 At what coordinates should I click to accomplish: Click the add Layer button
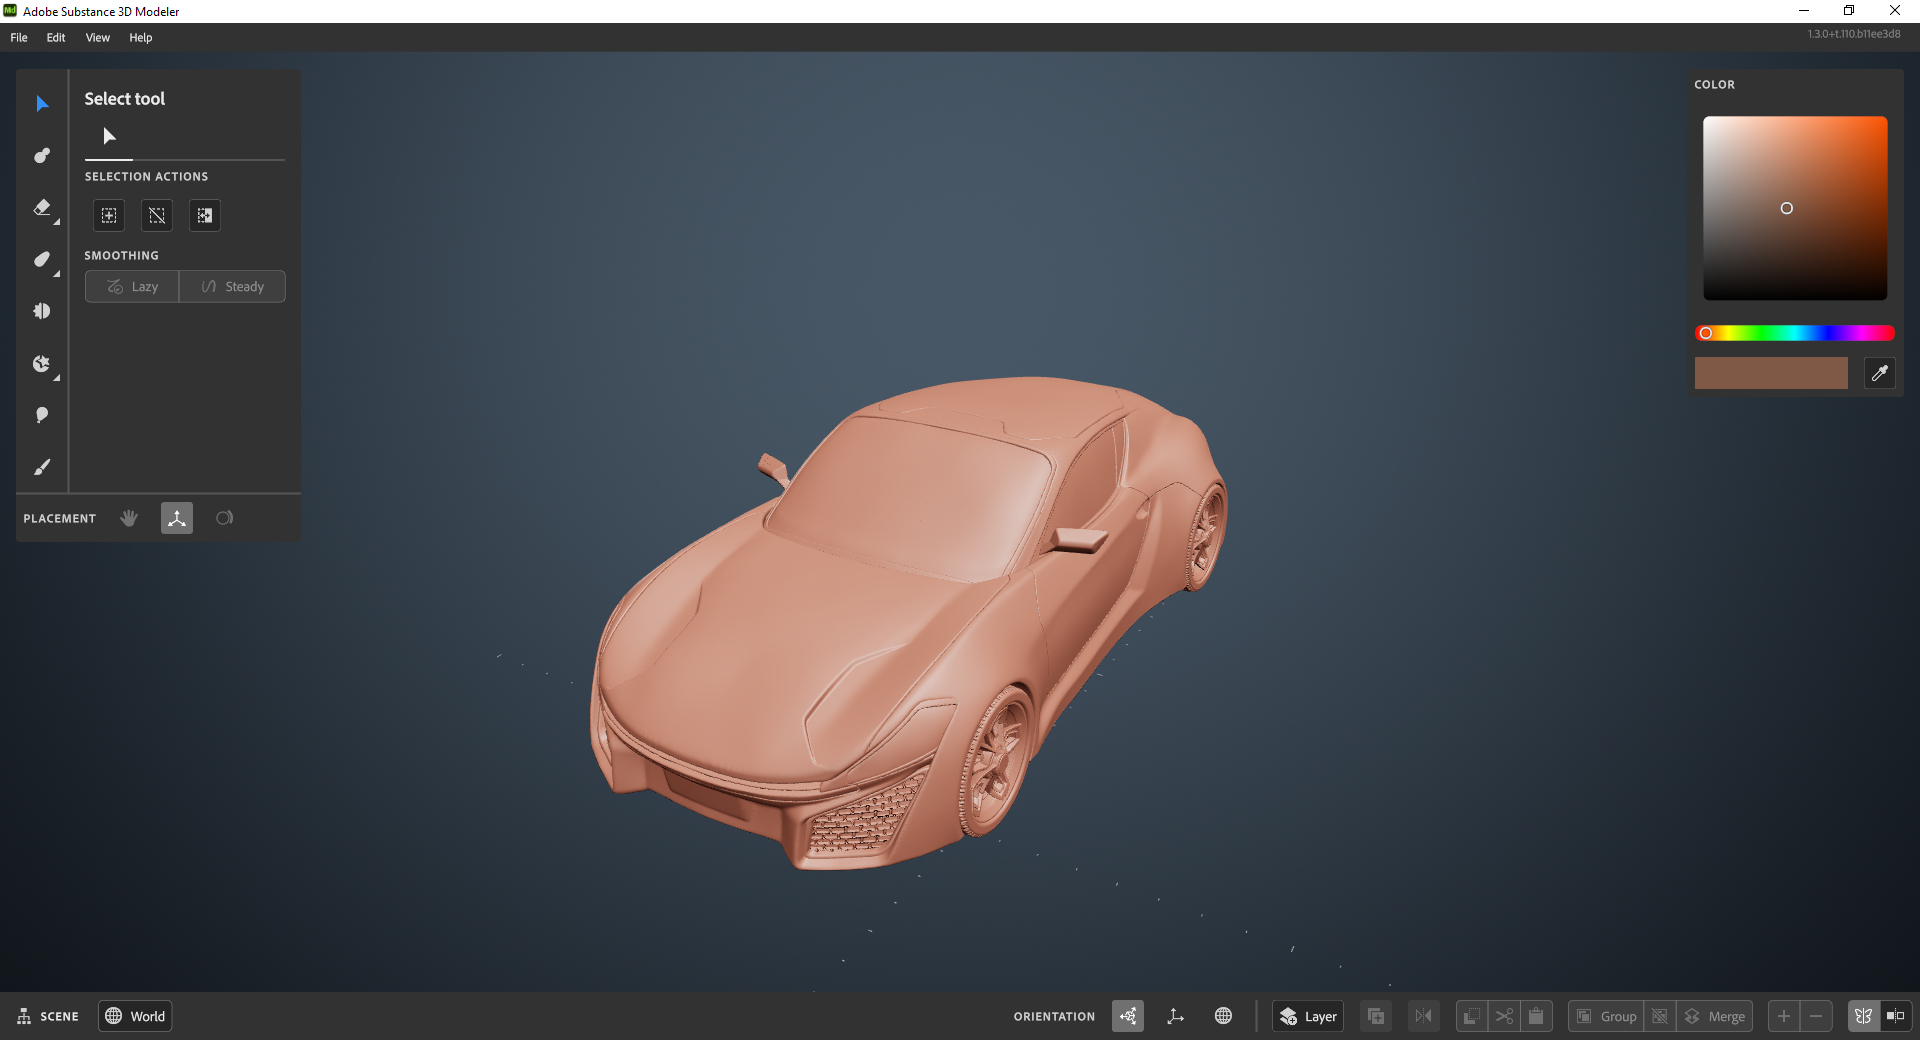(x=1308, y=1017)
